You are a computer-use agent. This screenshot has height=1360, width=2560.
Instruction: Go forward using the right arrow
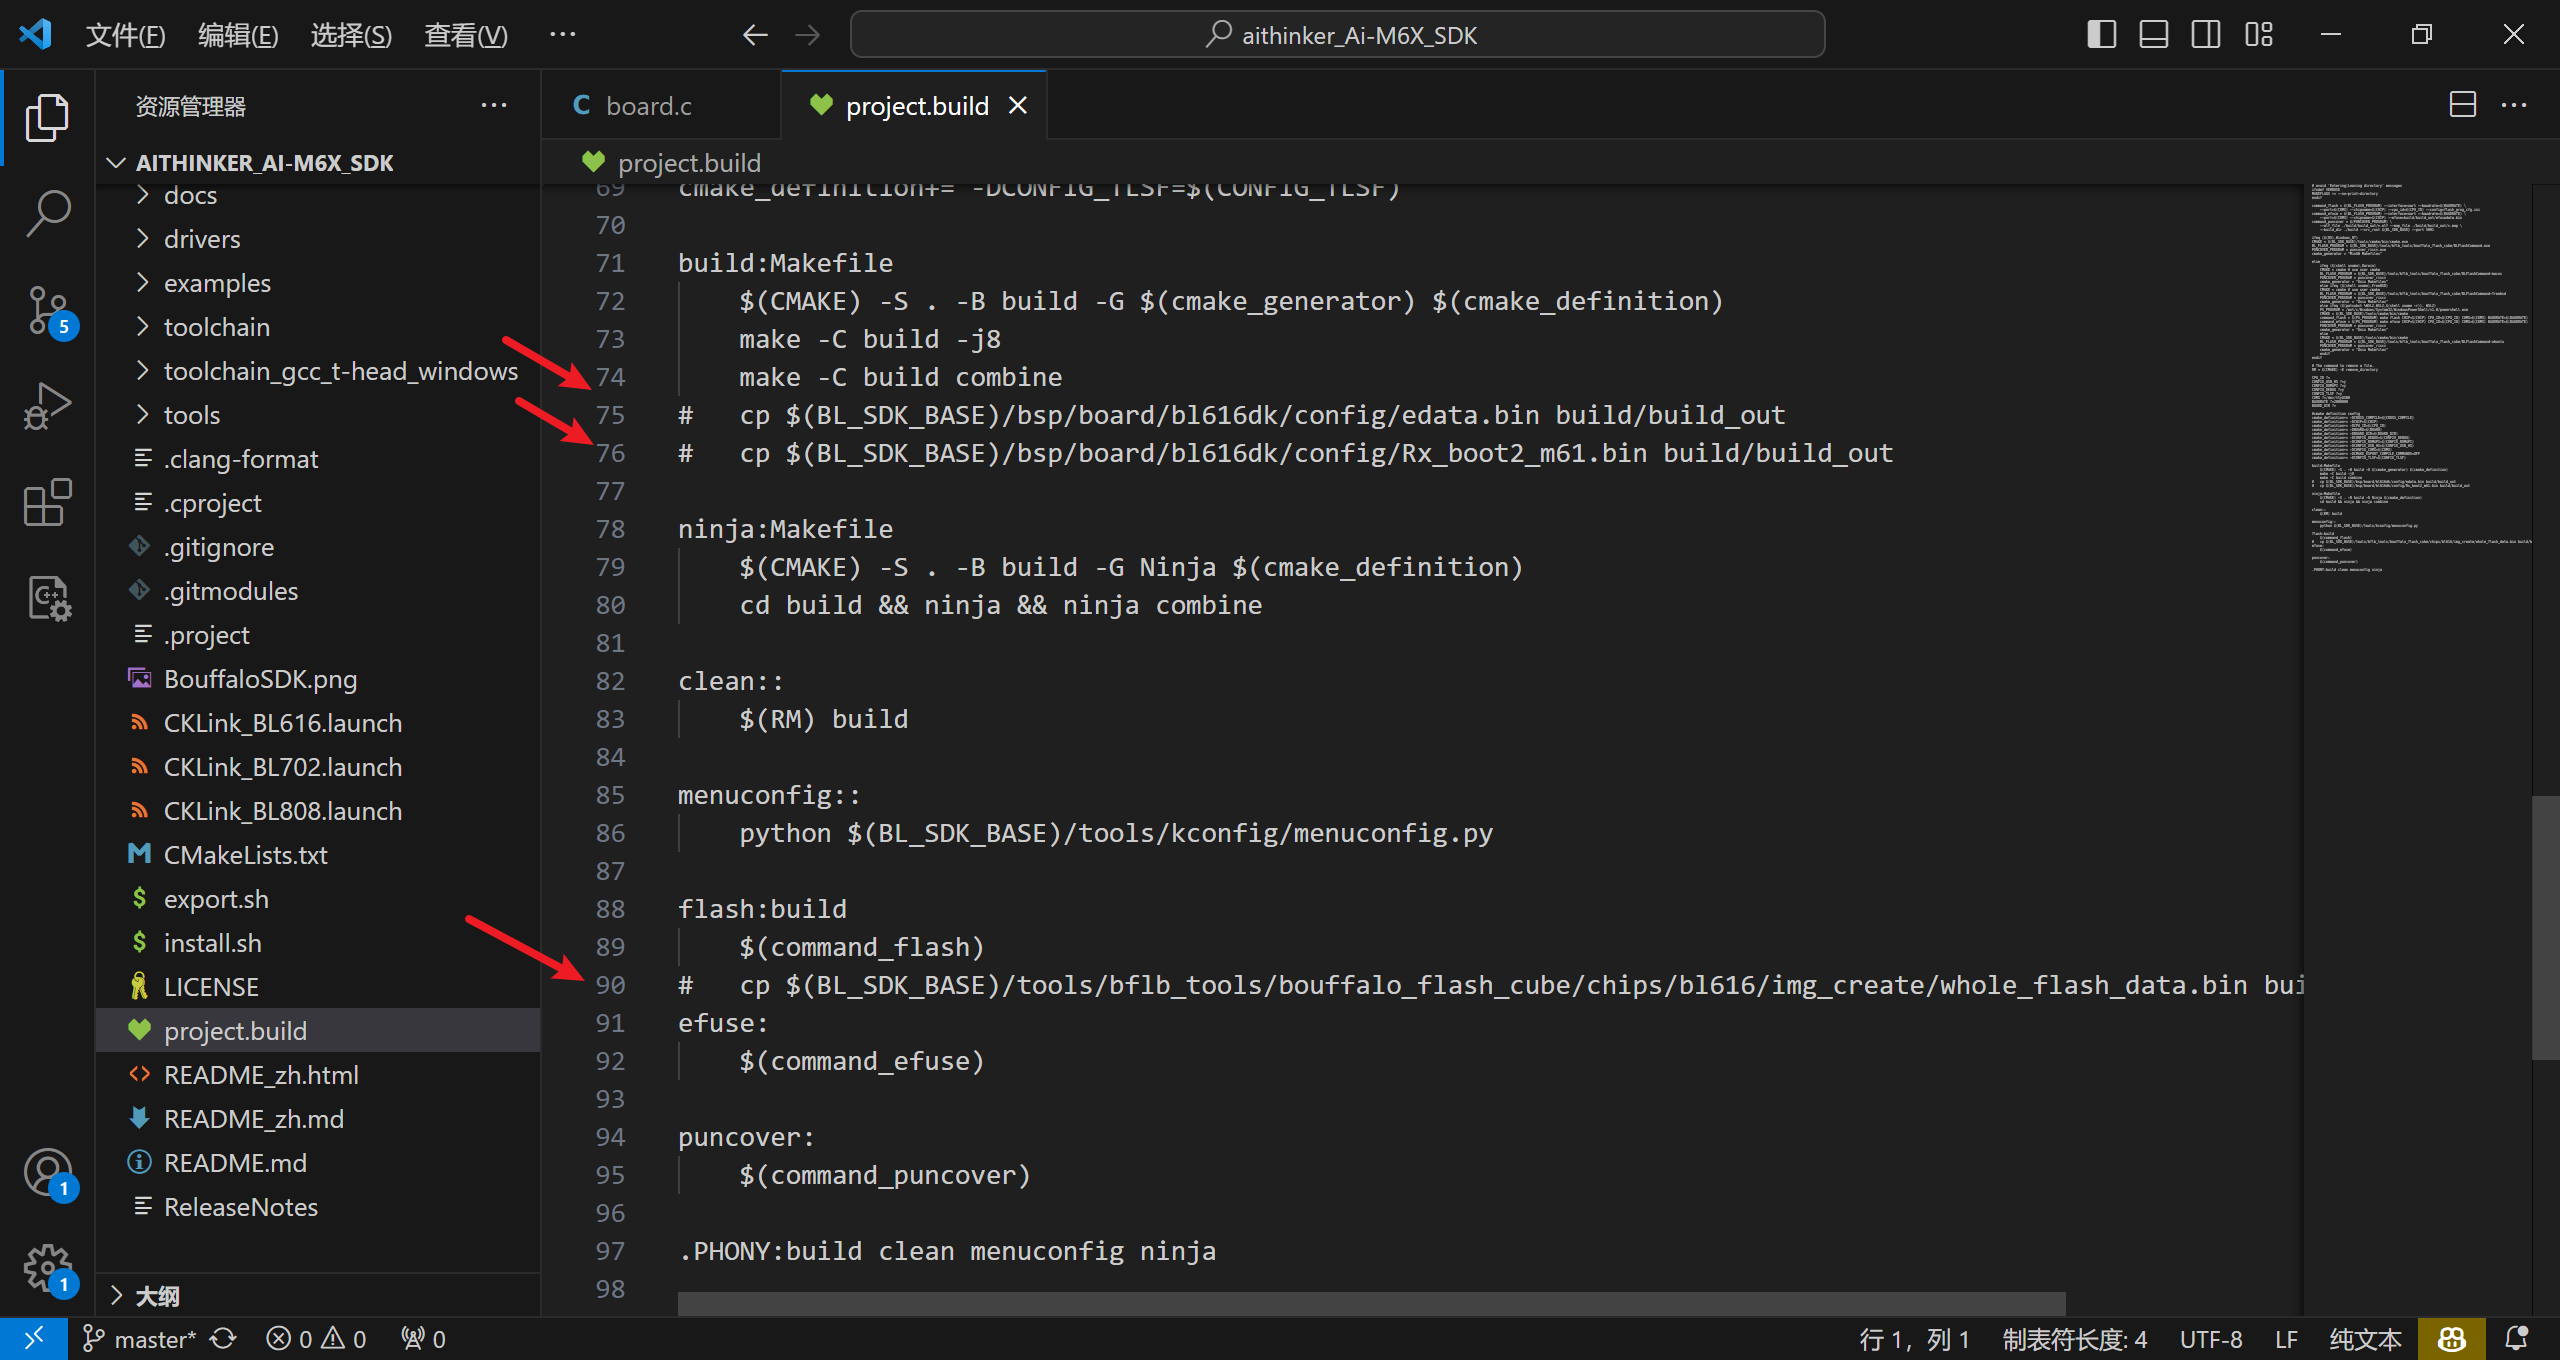pos(807,35)
